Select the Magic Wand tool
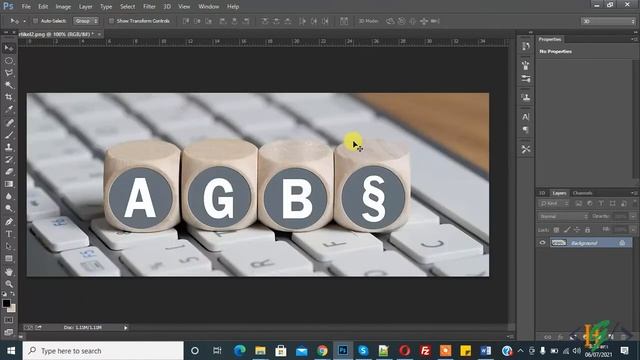 (x=9, y=85)
